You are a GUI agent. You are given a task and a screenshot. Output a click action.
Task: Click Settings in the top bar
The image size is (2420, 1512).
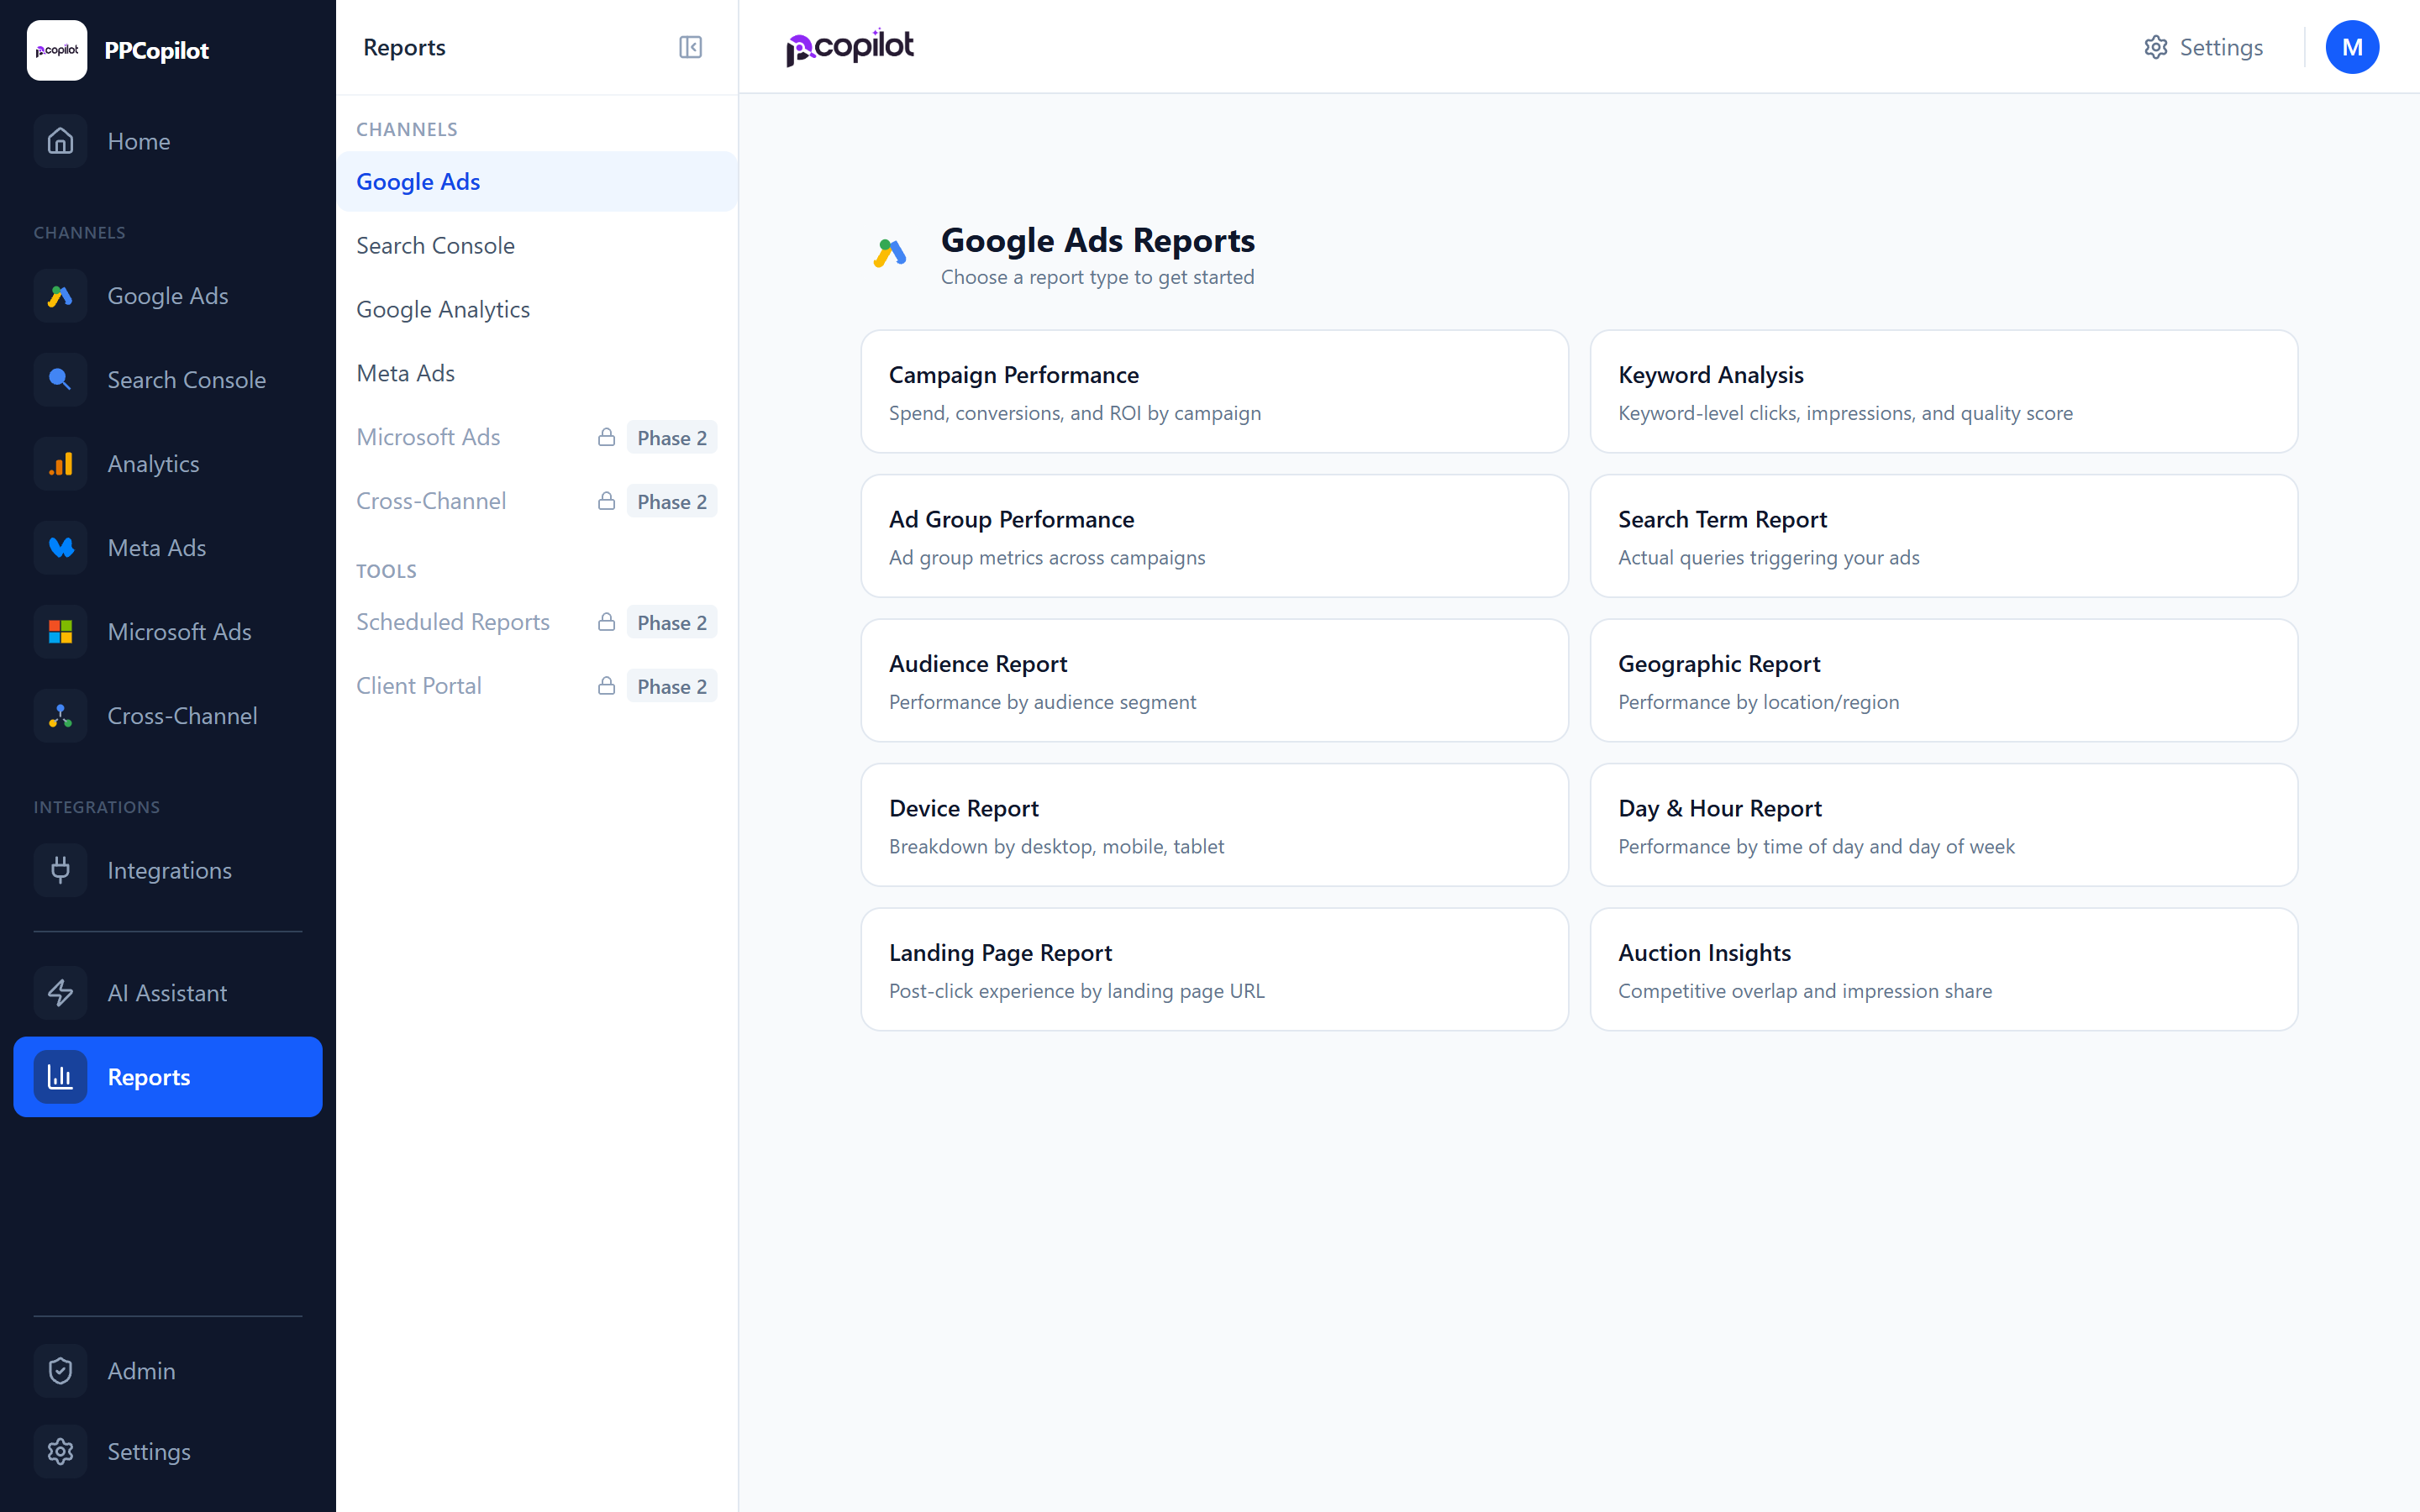click(2204, 47)
